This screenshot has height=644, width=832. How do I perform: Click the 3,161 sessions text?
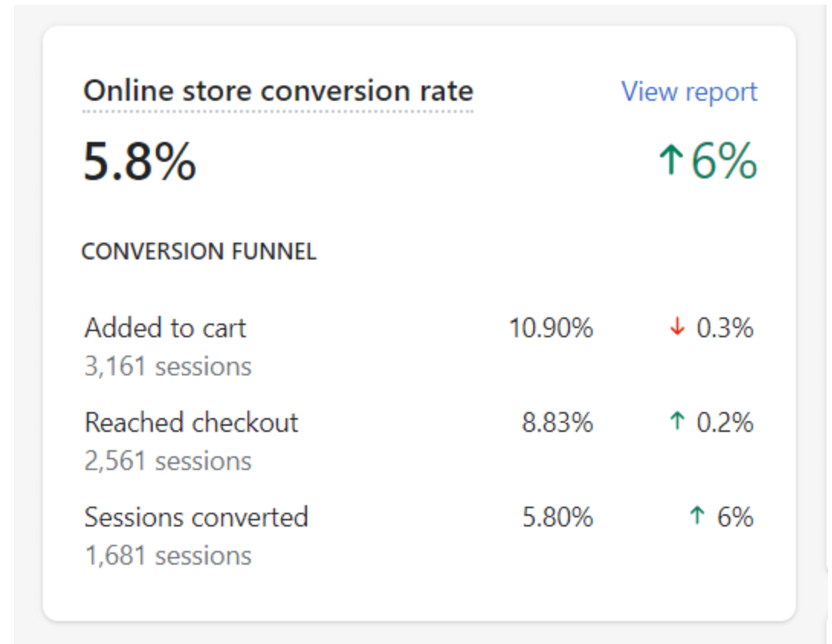[x=168, y=367]
